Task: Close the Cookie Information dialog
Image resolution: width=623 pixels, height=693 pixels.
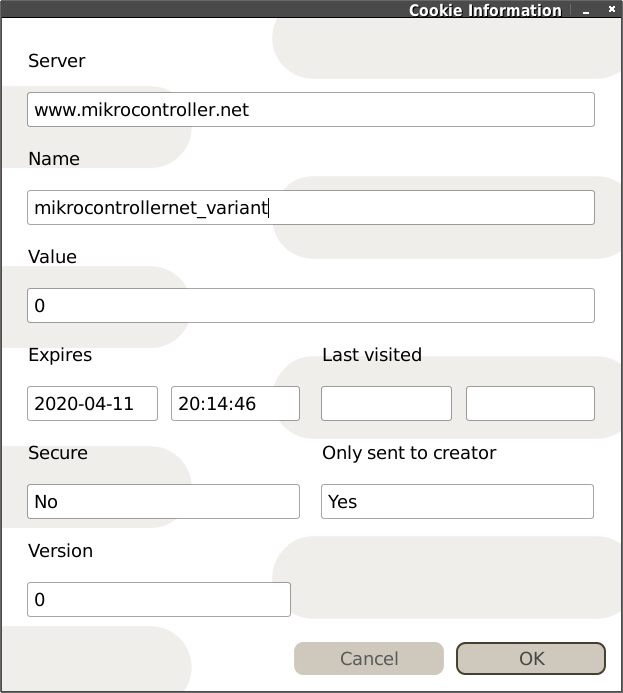Action: pyautogui.click(x=612, y=9)
